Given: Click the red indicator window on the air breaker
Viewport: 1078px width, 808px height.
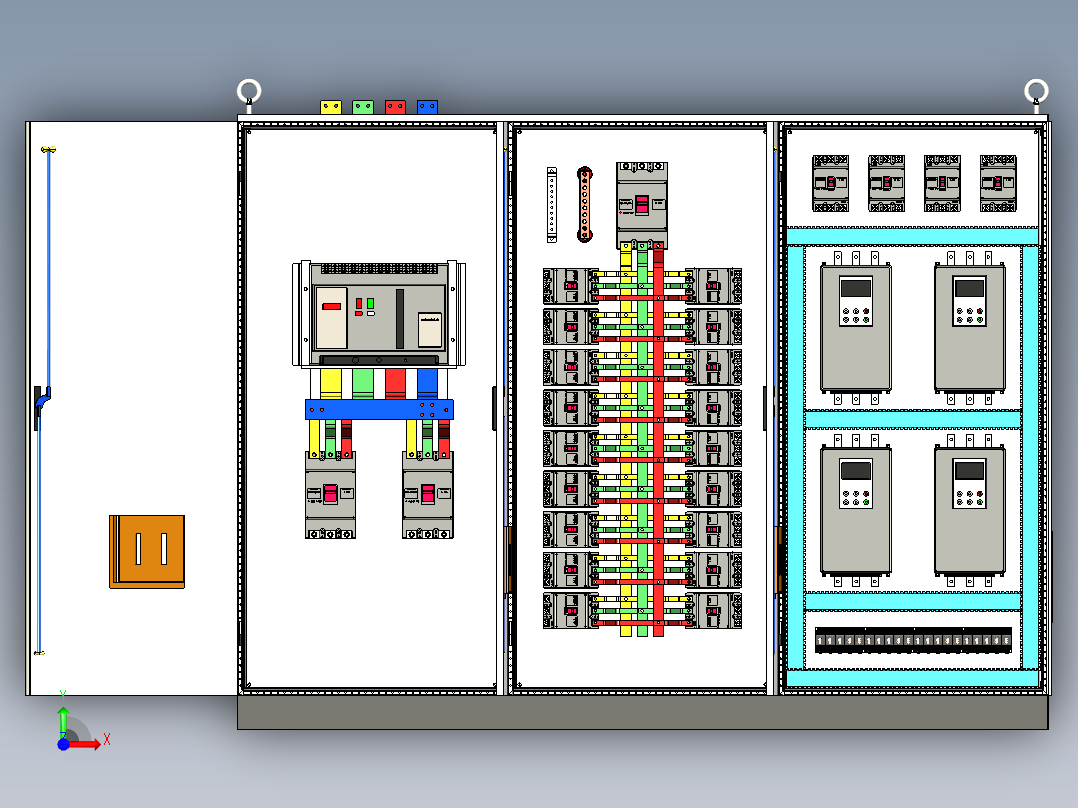Looking at the screenshot, I should [x=332, y=306].
